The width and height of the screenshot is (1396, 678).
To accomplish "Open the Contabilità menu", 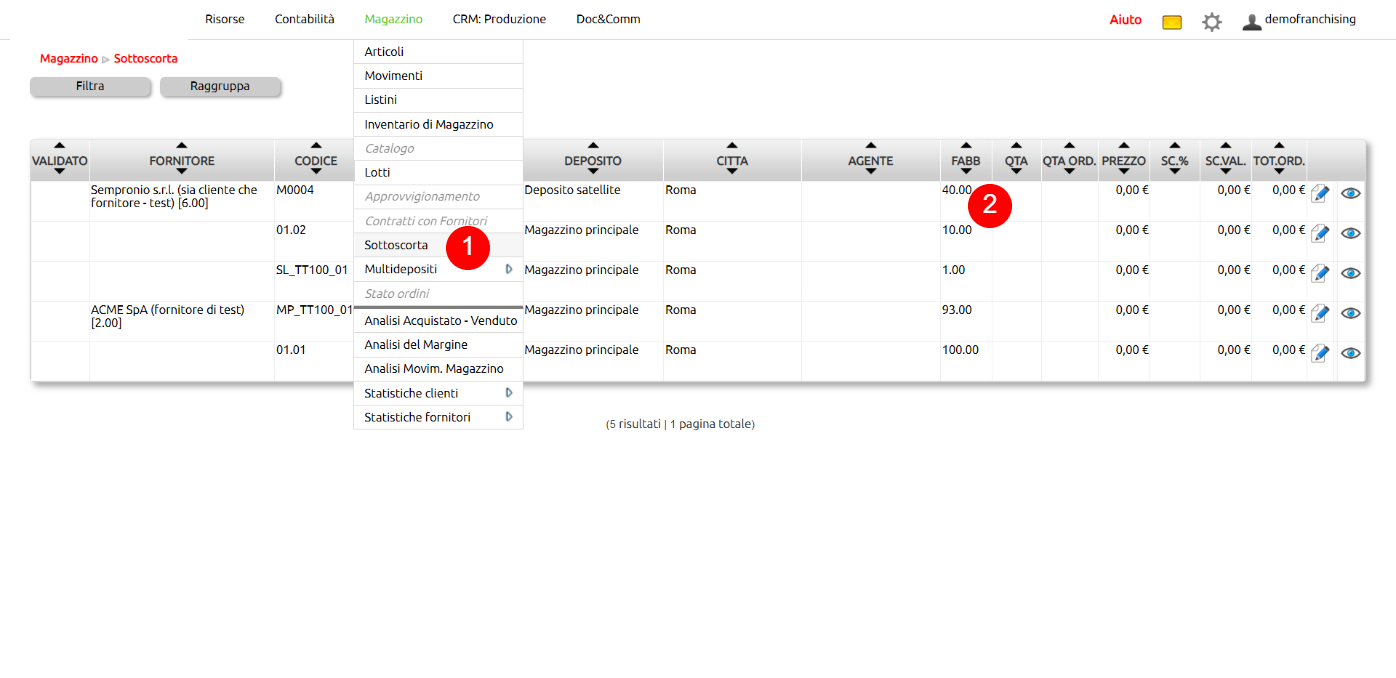I will [x=304, y=19].
